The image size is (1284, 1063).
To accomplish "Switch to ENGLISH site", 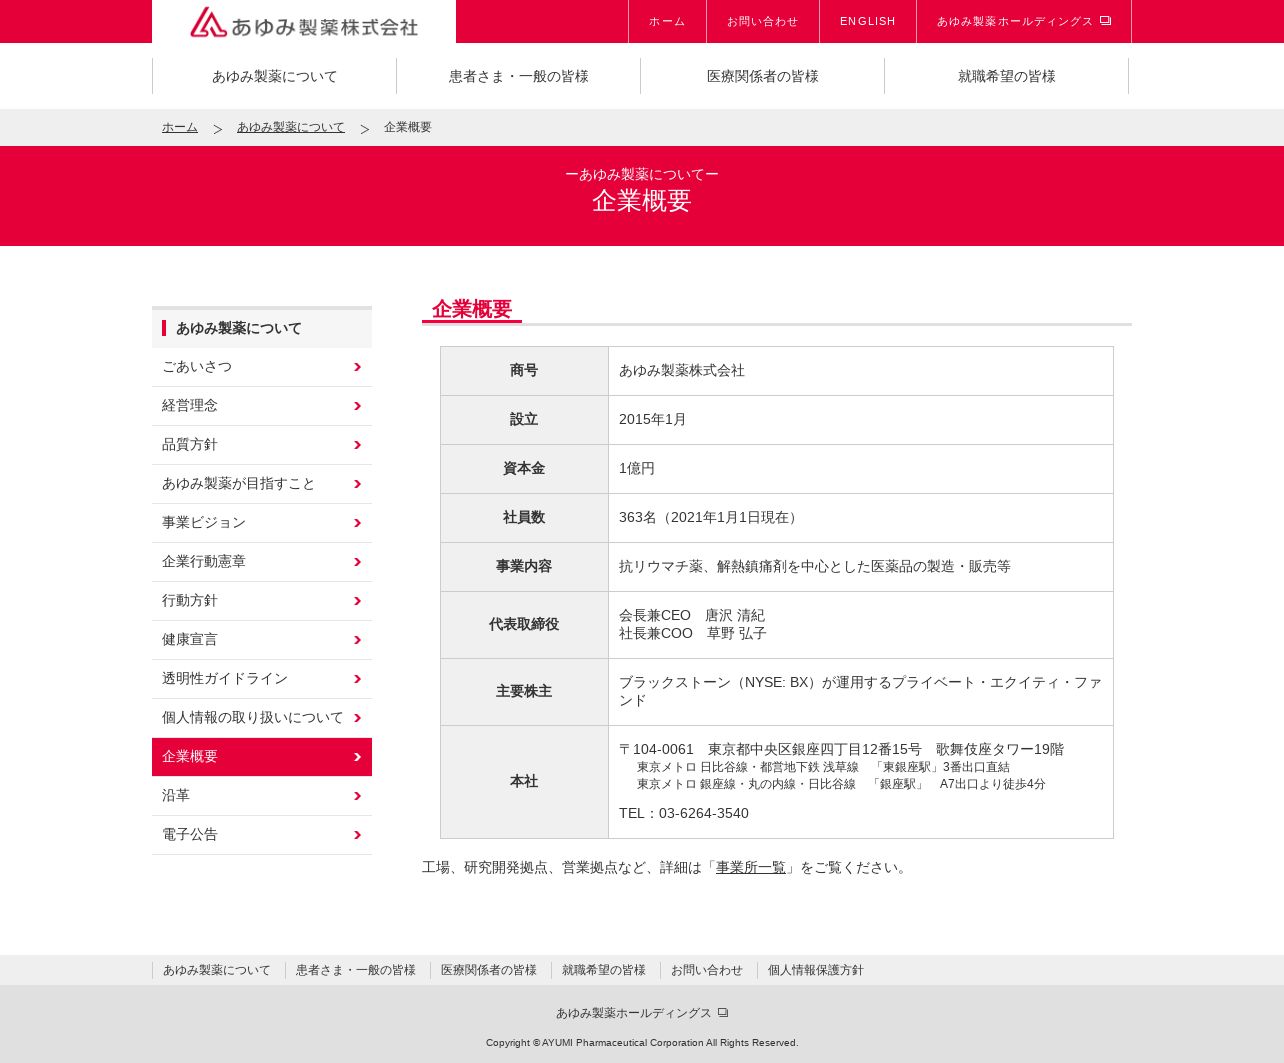I will [x=868, y=21].
